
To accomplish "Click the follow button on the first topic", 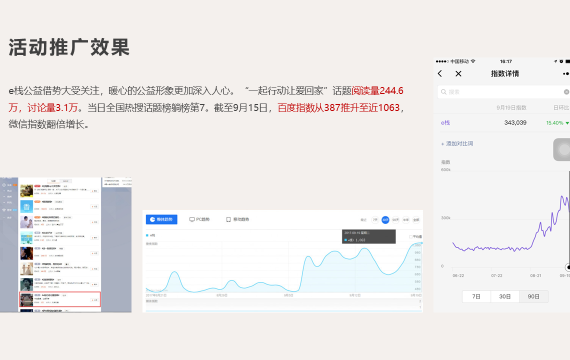I will pyautogui.click(x=95, y=191).
